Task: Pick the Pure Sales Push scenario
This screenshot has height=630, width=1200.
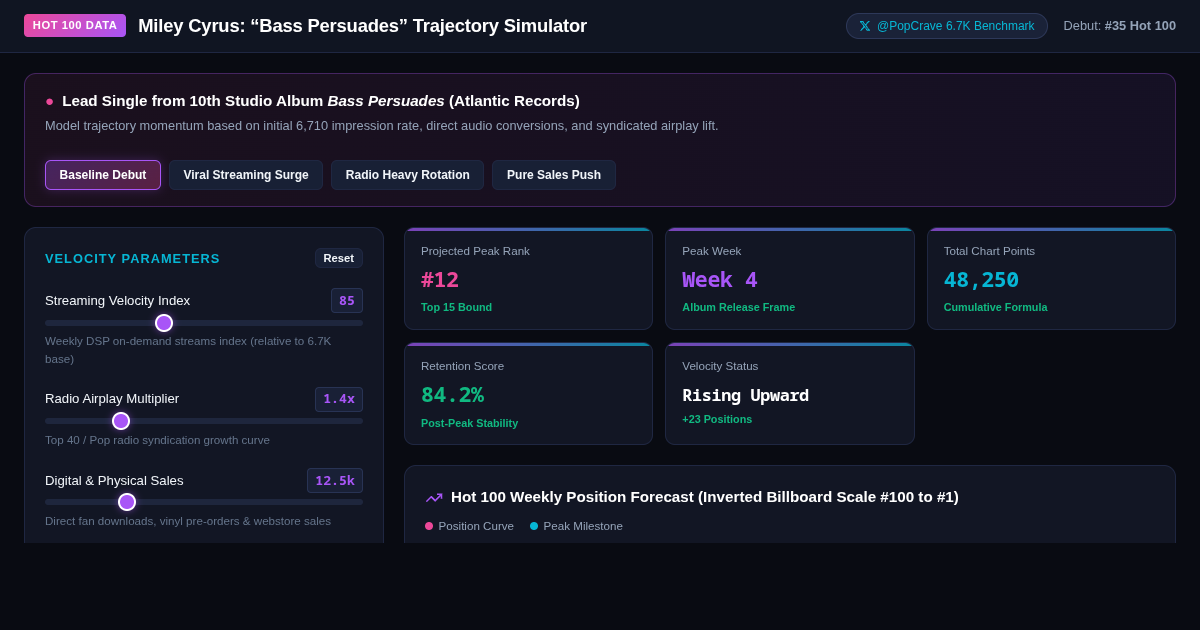Action: click(554, 175)
